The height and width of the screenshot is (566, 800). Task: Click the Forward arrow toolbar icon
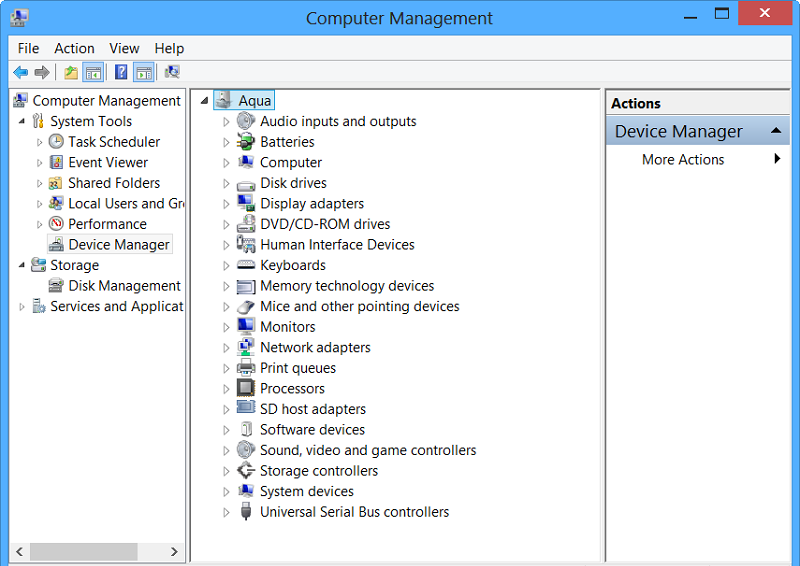(42, 72)
